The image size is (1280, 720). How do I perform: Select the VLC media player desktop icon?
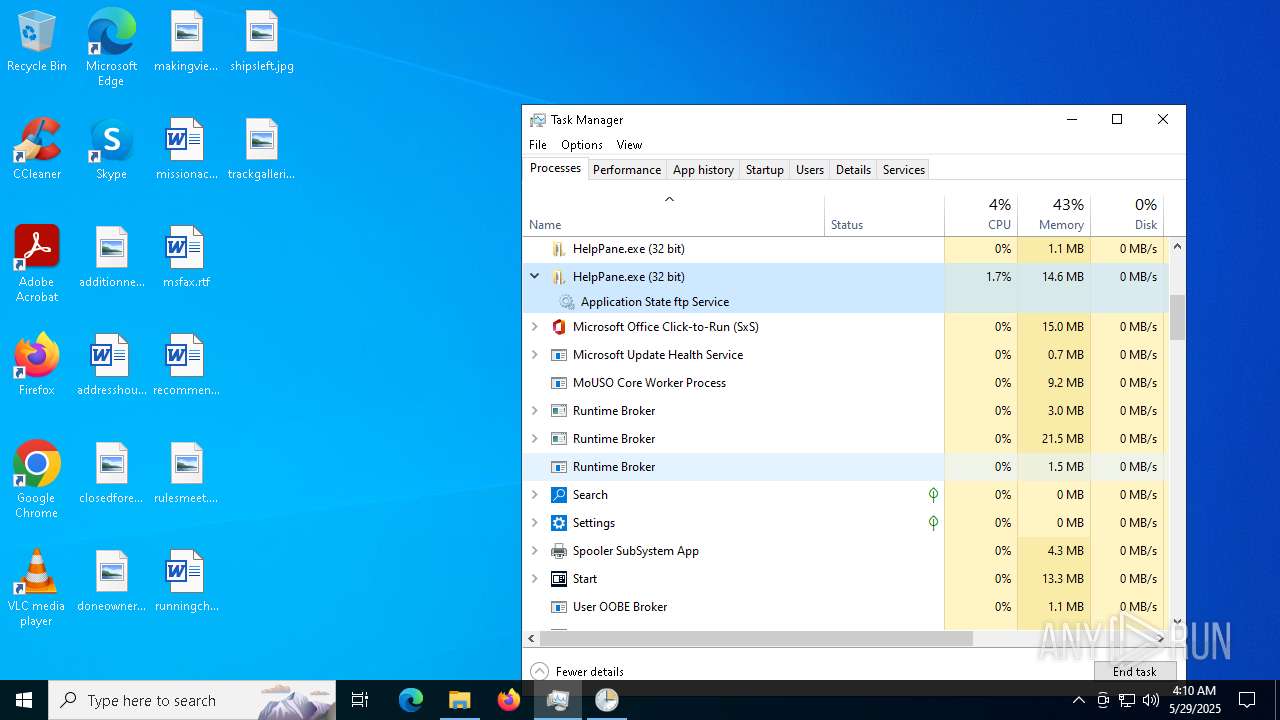37,589
